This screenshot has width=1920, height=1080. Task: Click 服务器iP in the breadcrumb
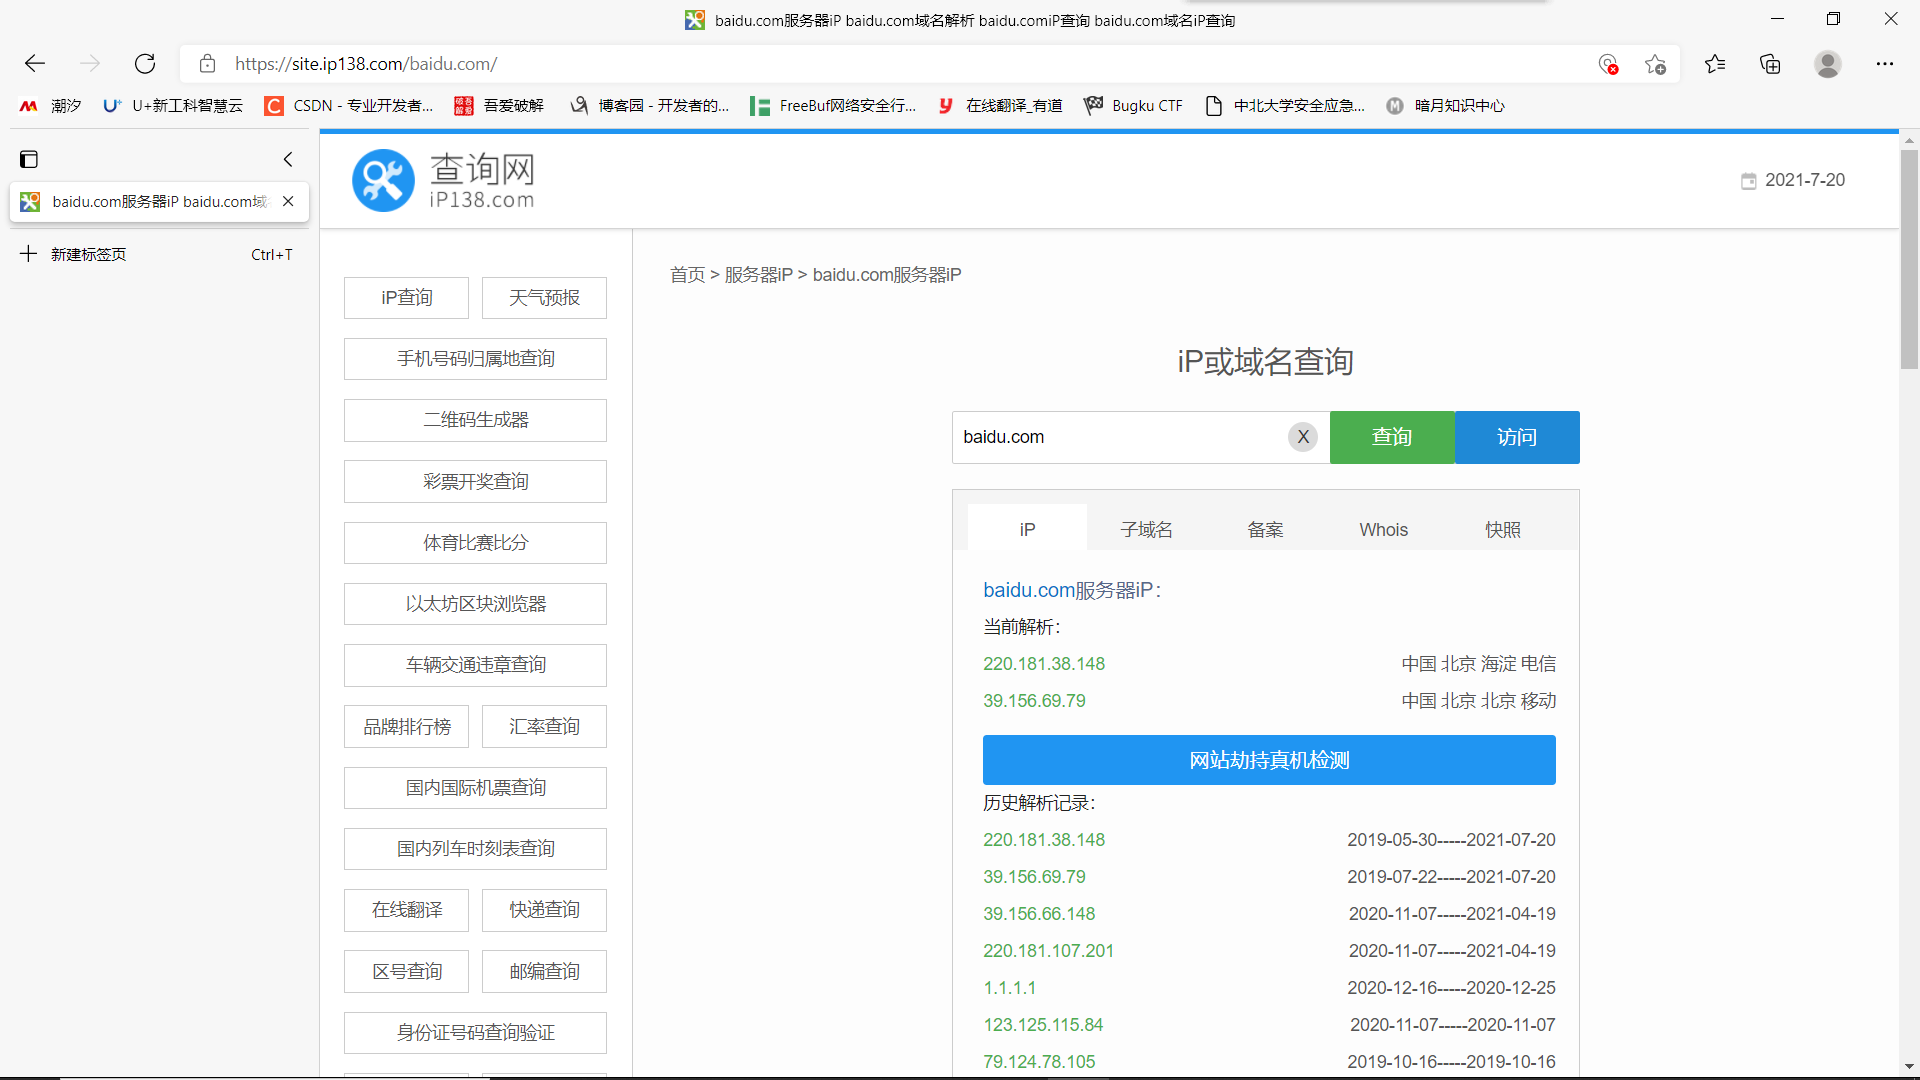(758, 275)
